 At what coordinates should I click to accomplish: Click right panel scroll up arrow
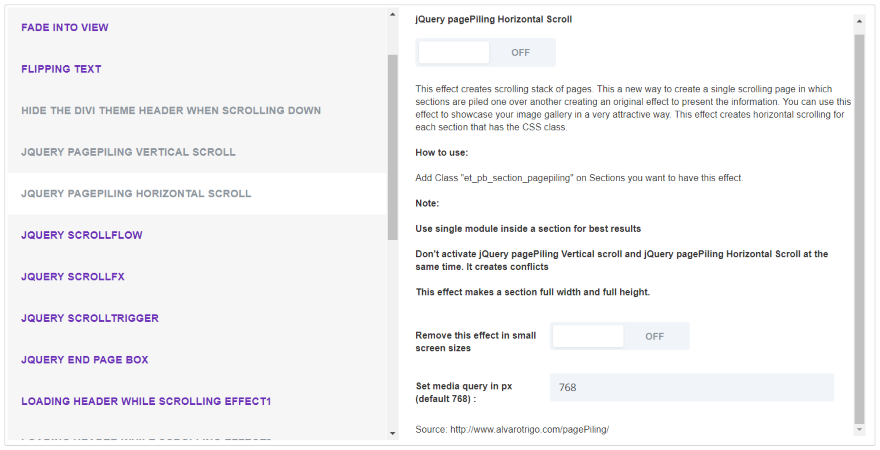tap(859, 20)
